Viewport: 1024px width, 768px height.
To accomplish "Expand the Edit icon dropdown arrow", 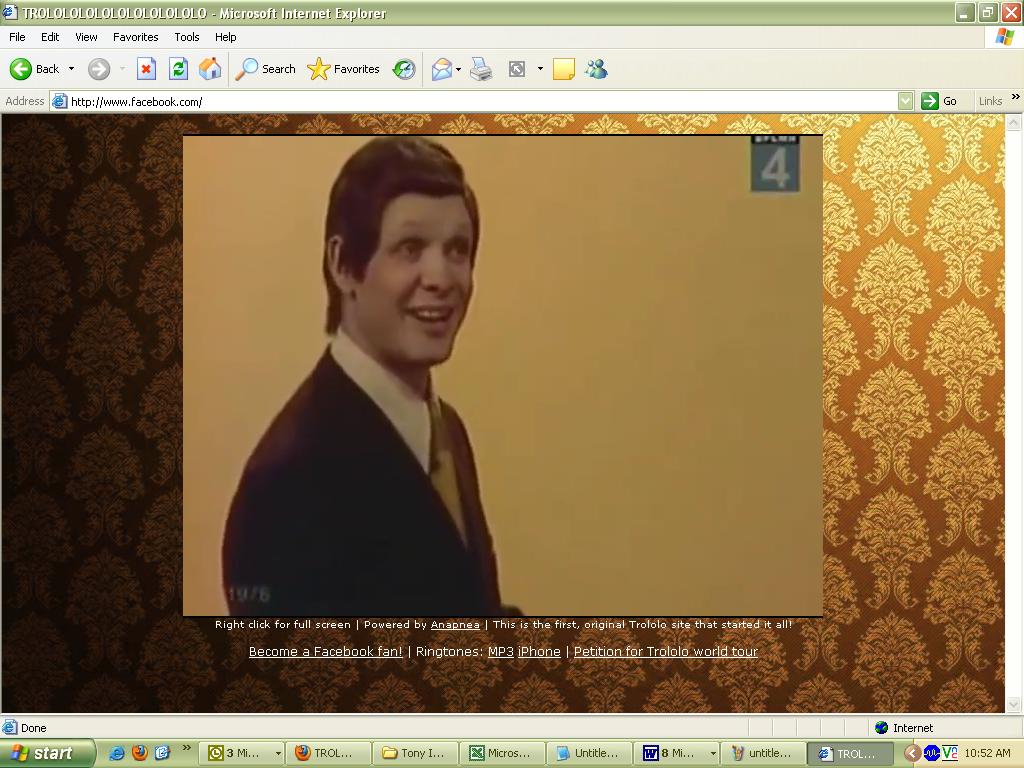I will [540, 69].
